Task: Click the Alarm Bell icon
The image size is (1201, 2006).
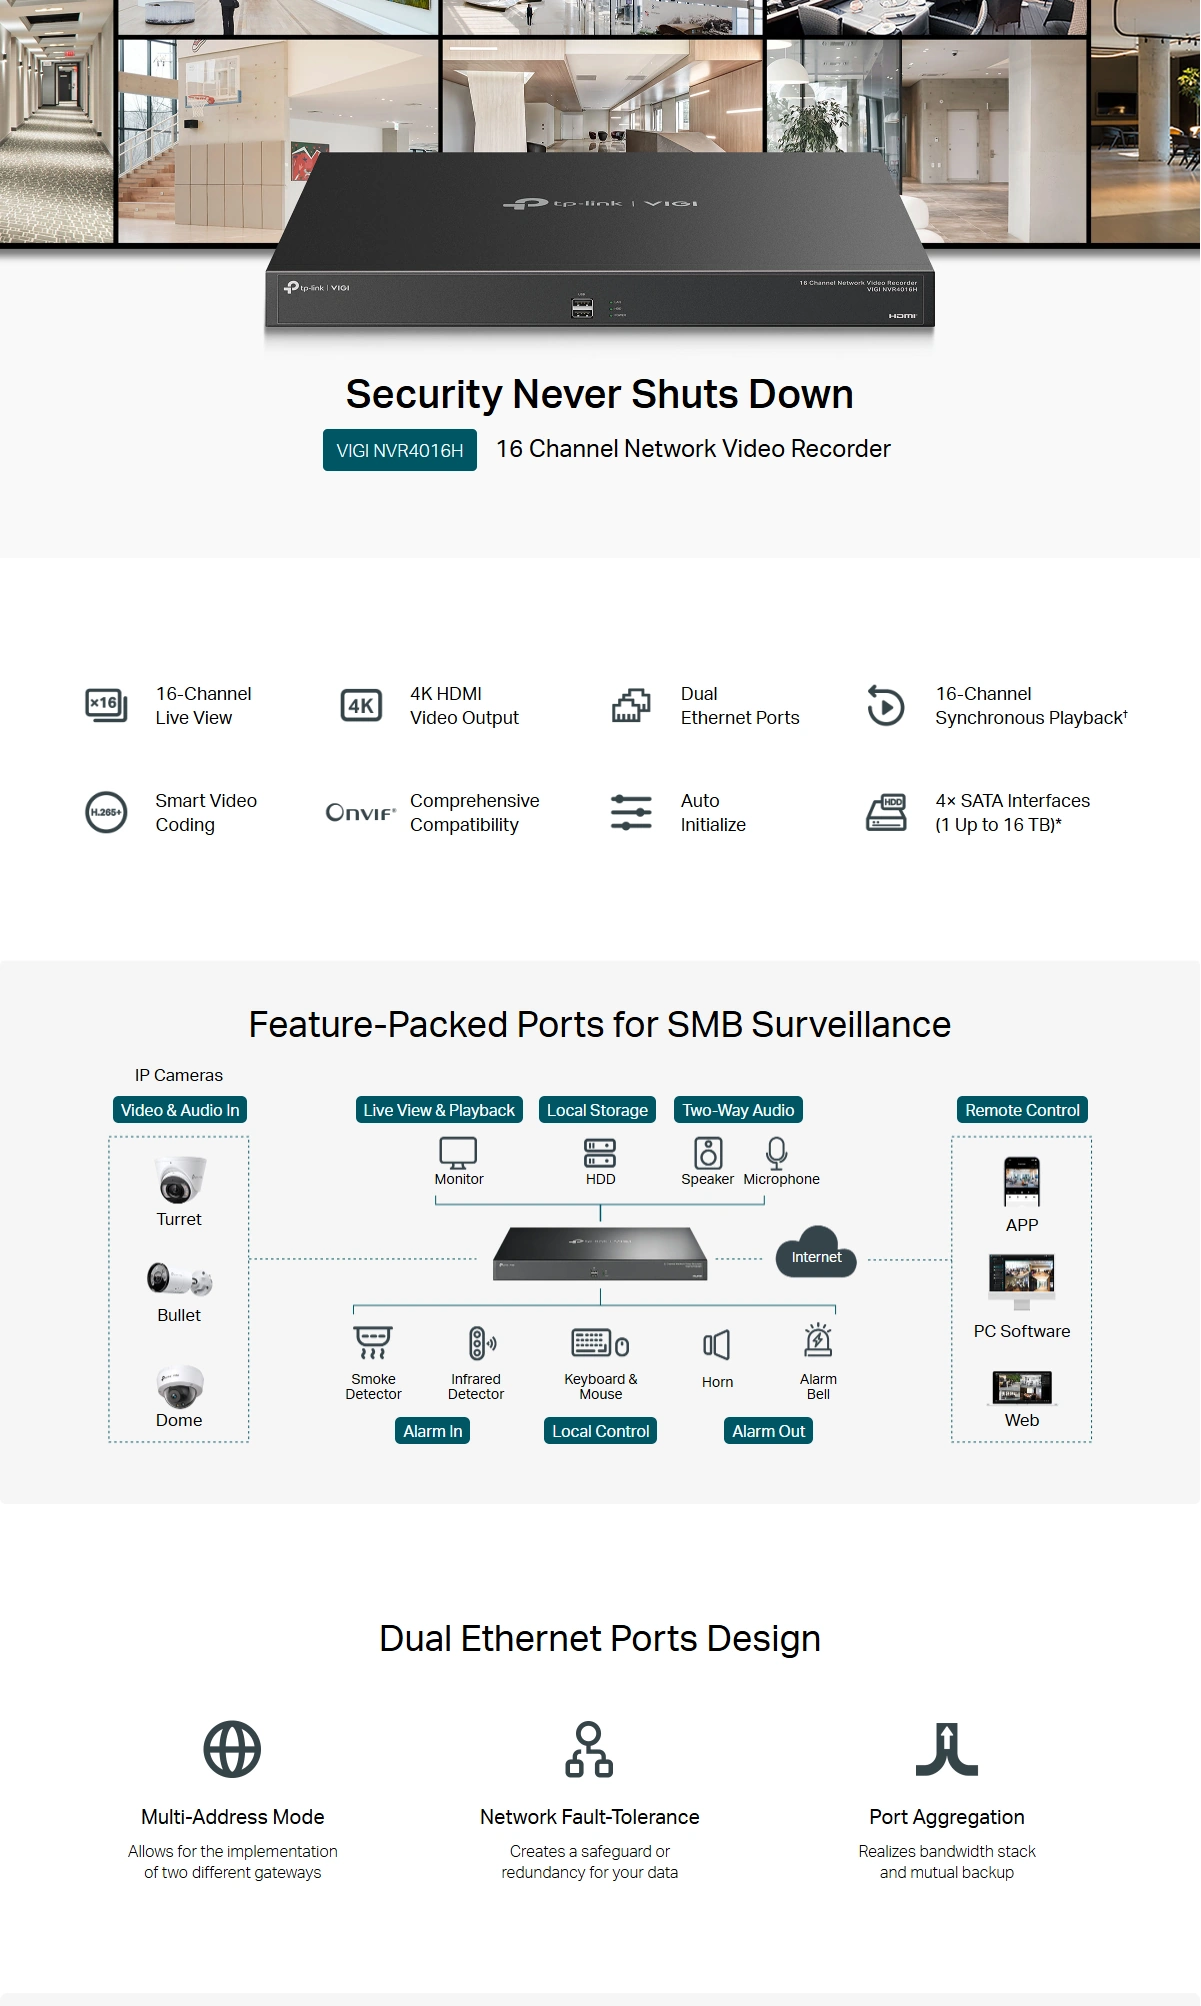Action: coord(818,1340)
